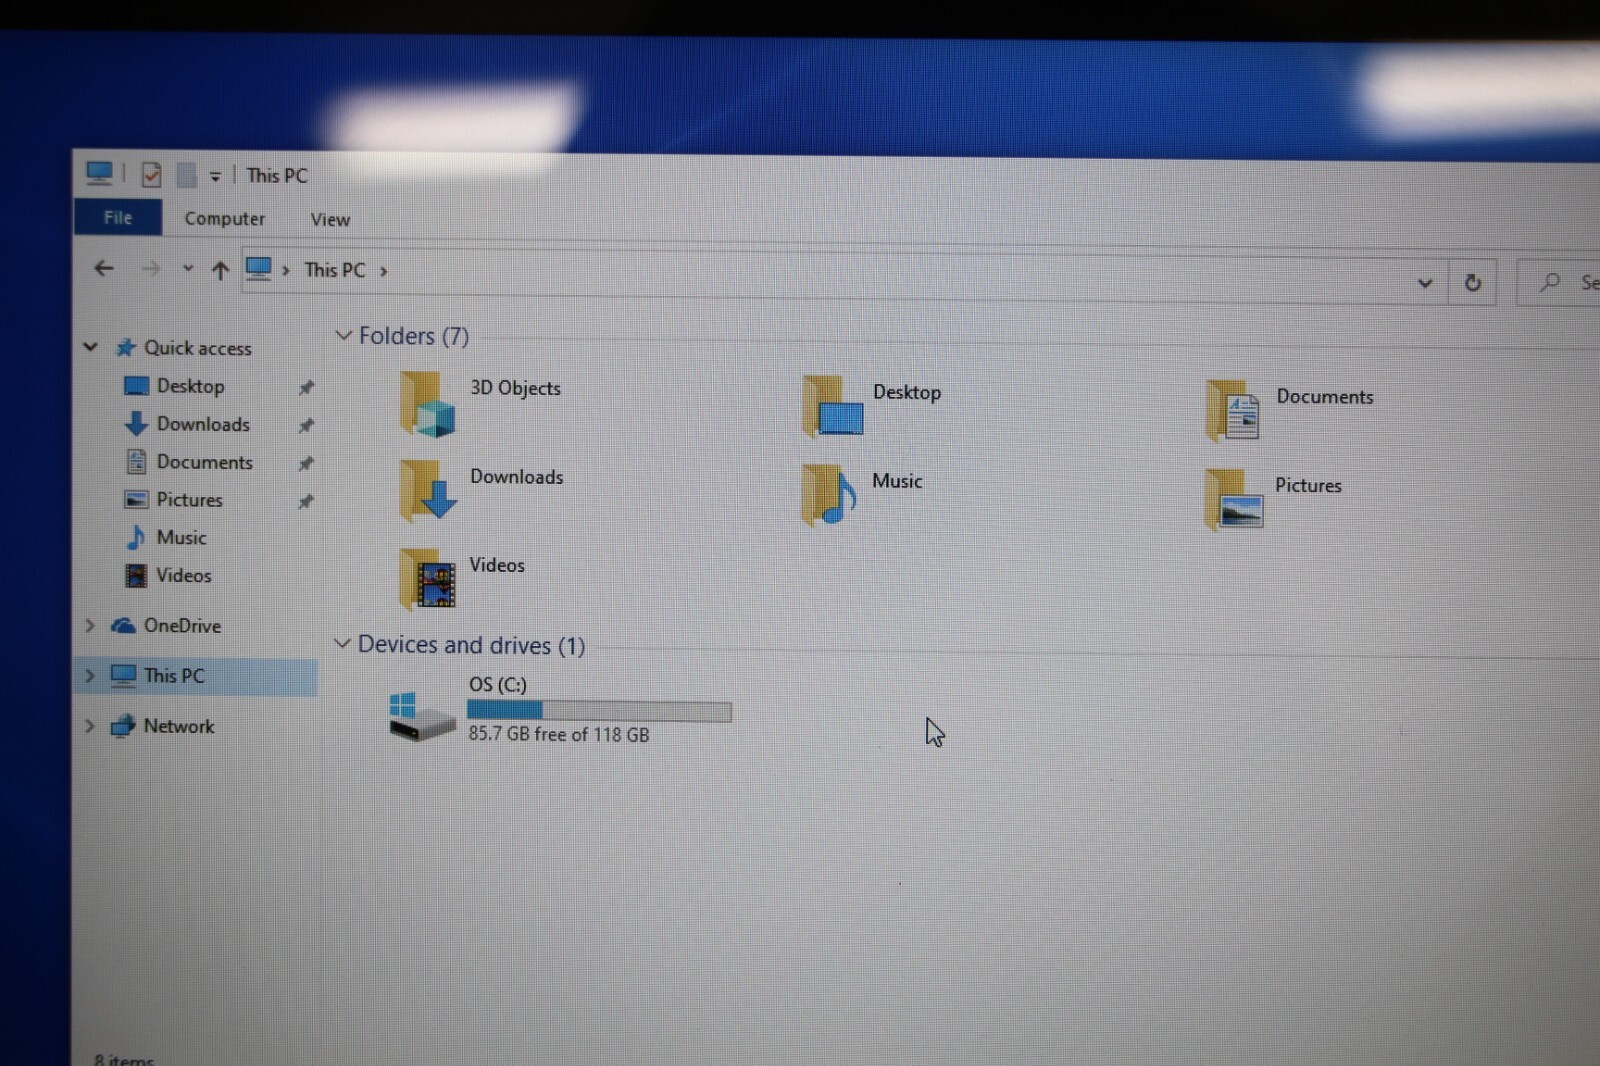The width and height of the screenshot is (1600, 1066).
Task: Open the Music folder icon in Folders
Action: pyautogui.click(x=829, y=494)
